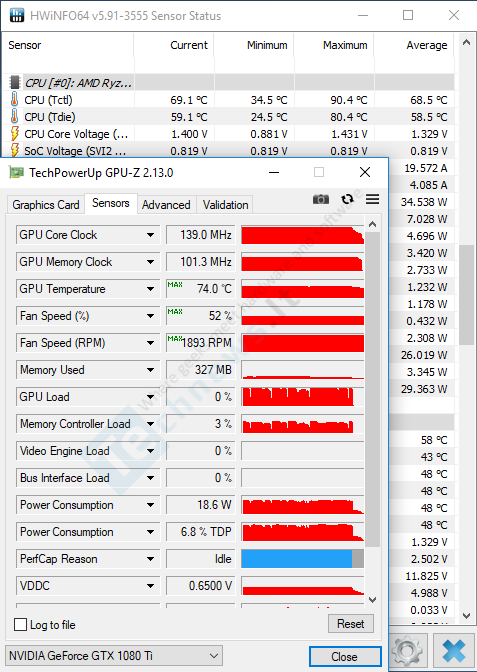Click the HWiNFO scrollbar down arrow
This screenshot has width=477, height=672.
coord(466,616)
